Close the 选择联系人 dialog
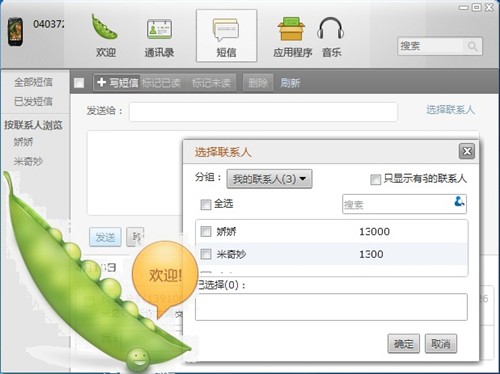The height and width of the screenshot is (374, 500). point(467,151)
